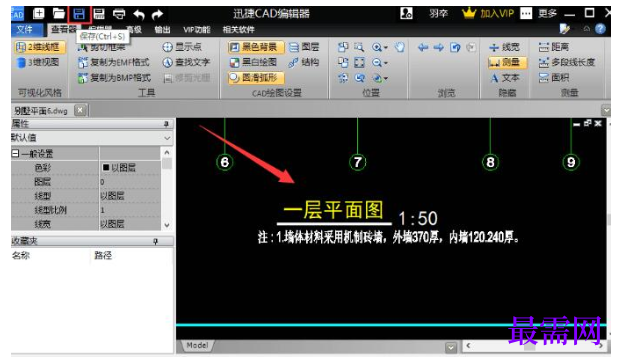The image size is (620, 362).
Task: Switch to the 输出 tab
Action: click(162, 29)
